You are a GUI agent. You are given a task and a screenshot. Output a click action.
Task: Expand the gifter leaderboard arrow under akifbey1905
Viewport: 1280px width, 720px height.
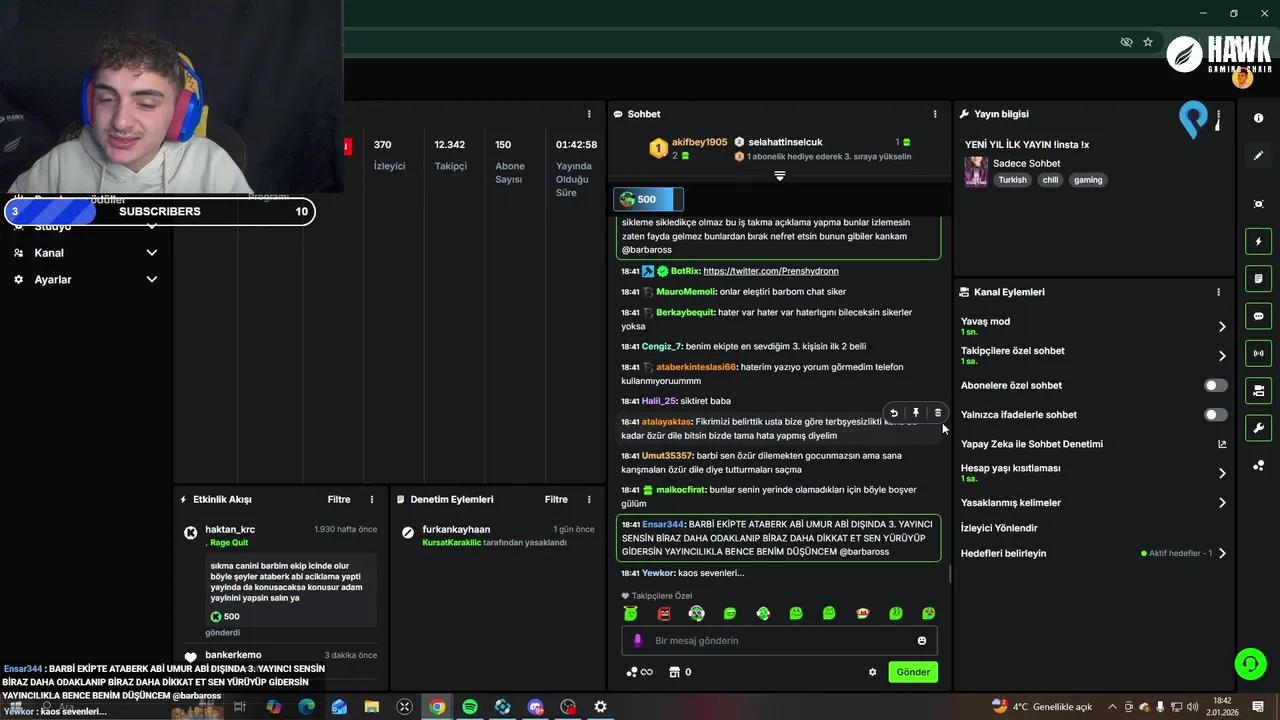pyautogui.click(x=780, y=175)
